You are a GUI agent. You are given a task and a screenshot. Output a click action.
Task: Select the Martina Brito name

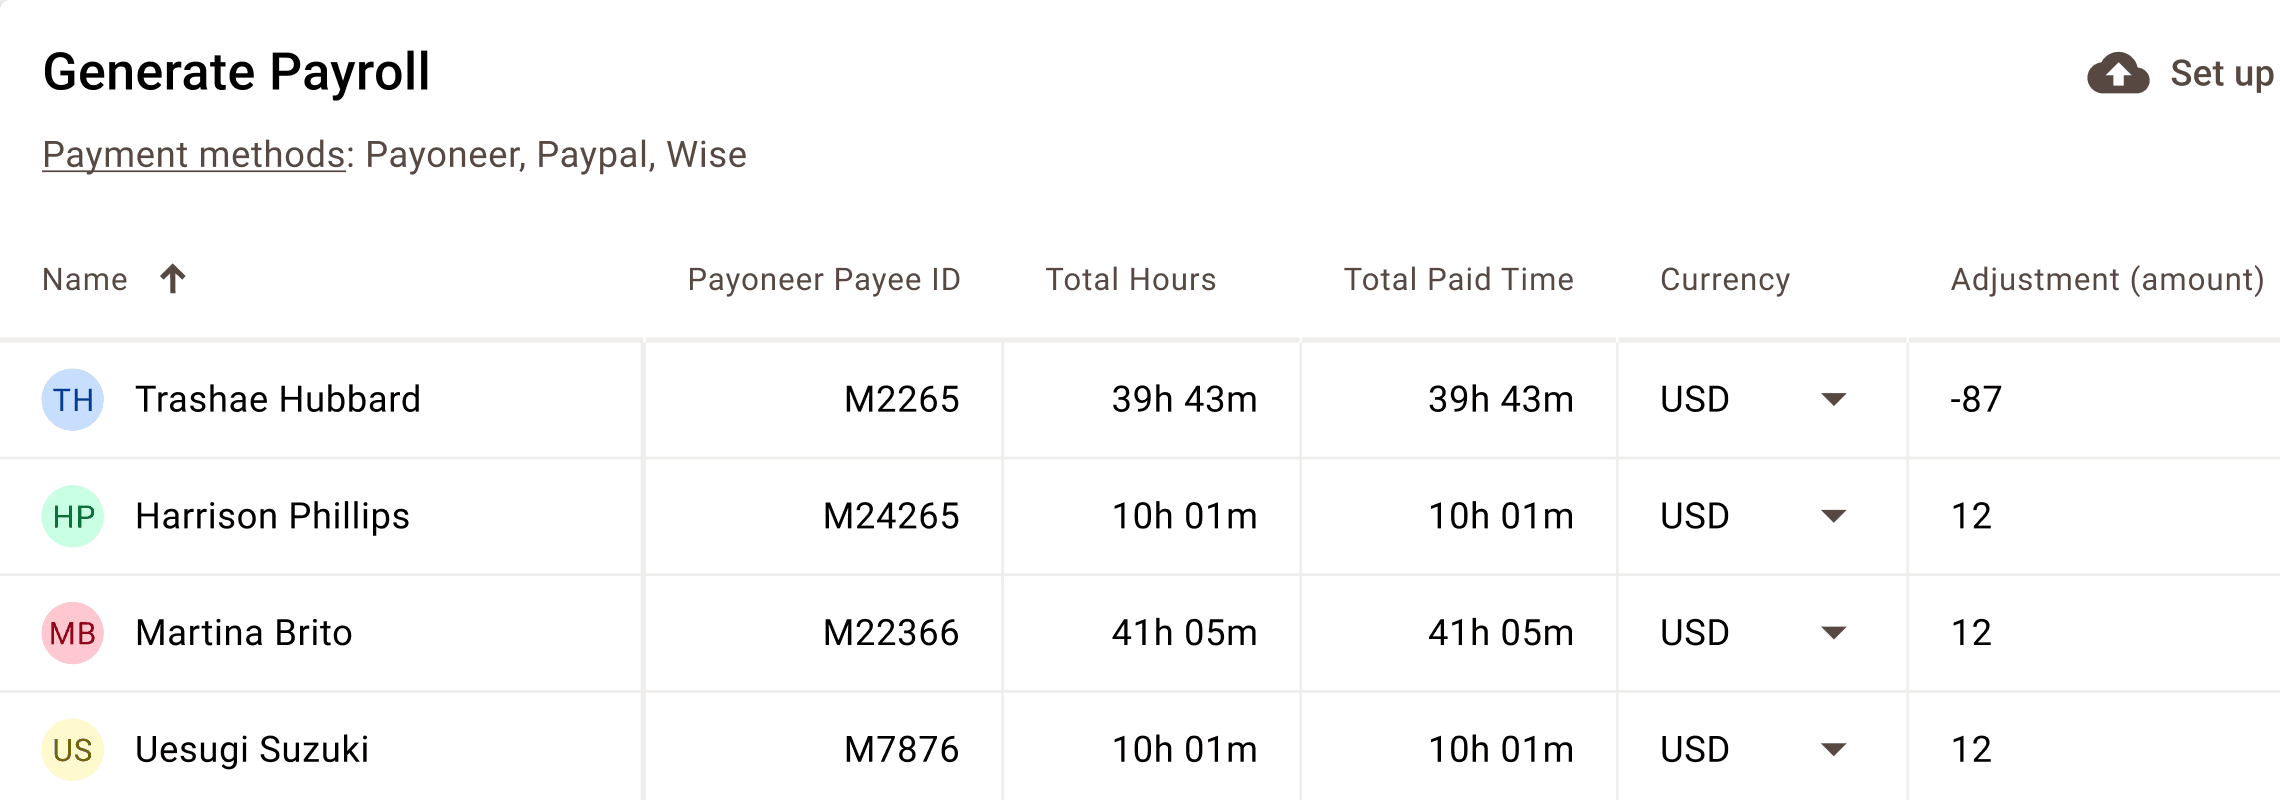pyautogui.click(x=244, y=633)
